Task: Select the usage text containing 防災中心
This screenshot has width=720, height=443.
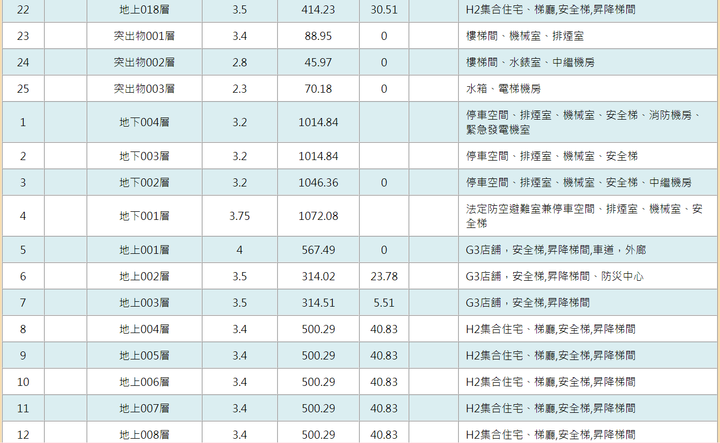Action: 554,276
